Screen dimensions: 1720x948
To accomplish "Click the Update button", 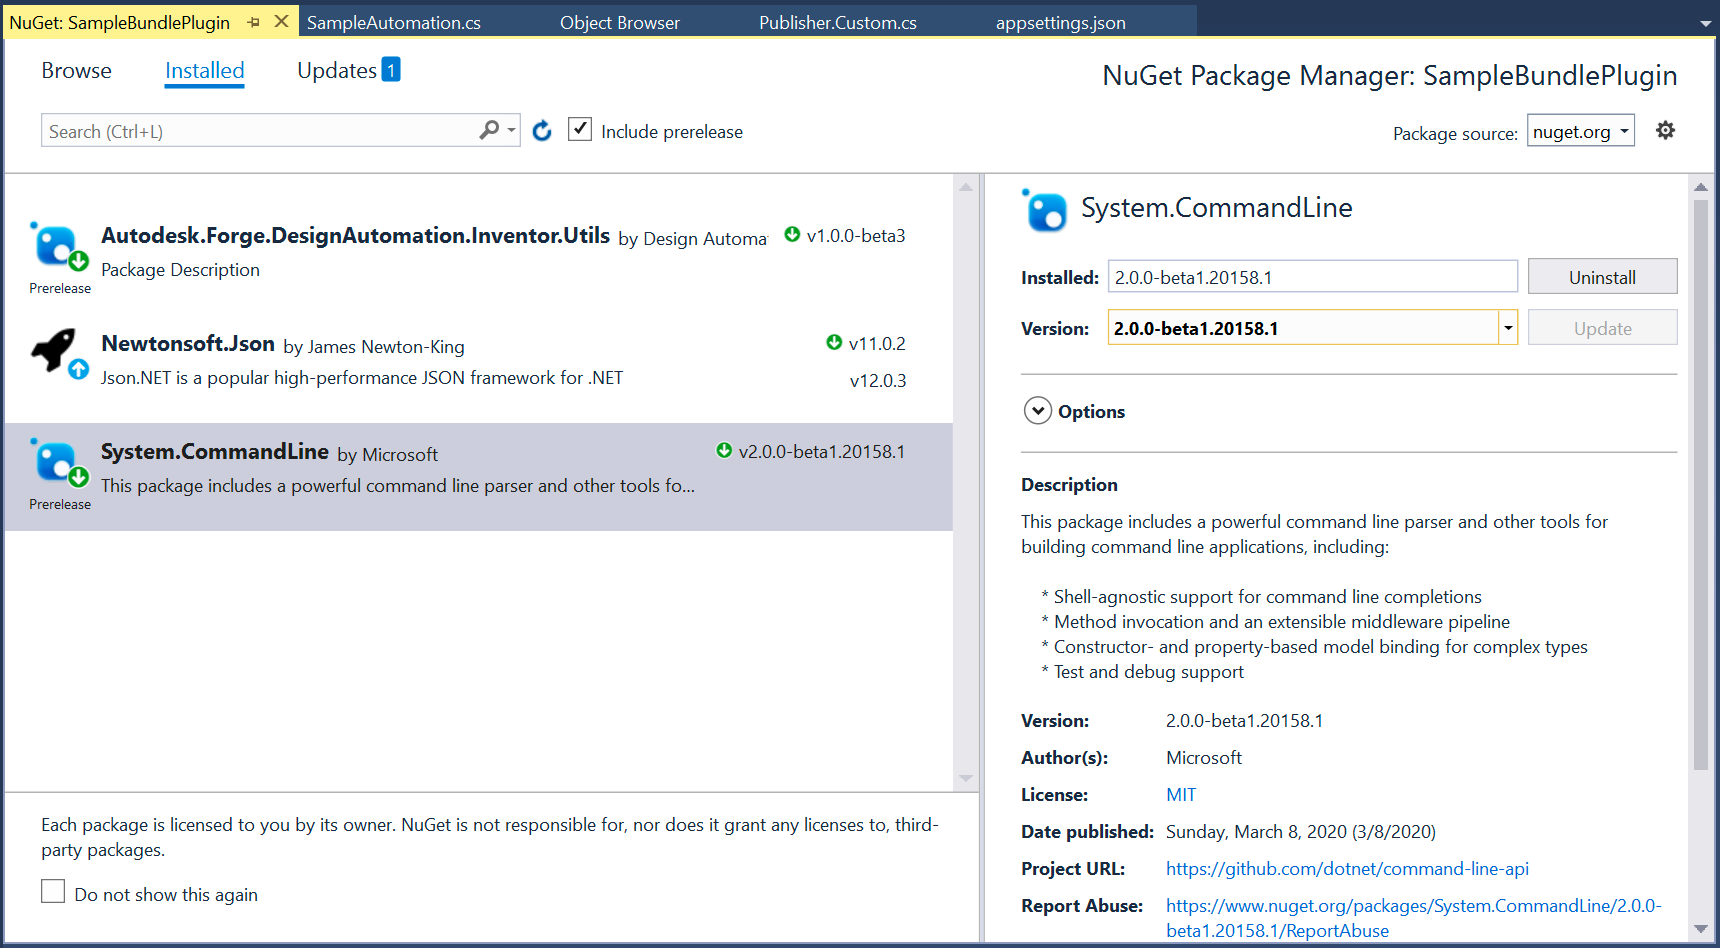I will tap(1602, 328).
